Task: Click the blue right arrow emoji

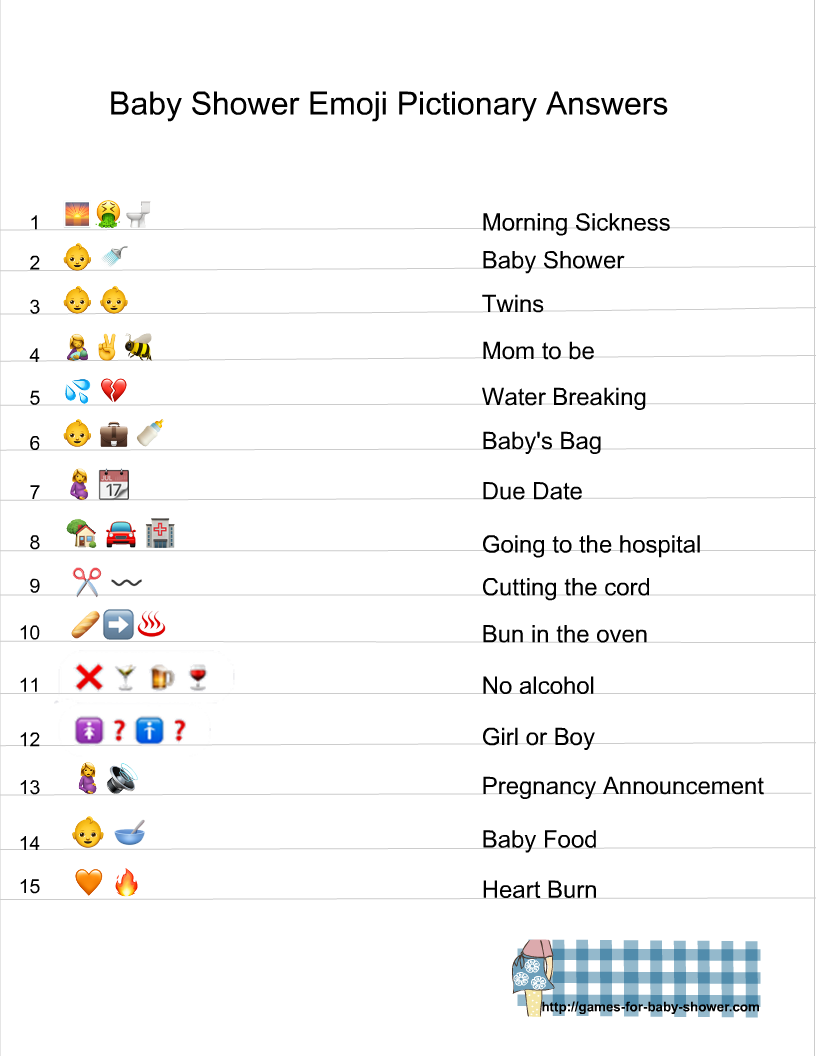Action: click(x=118, y=627)
